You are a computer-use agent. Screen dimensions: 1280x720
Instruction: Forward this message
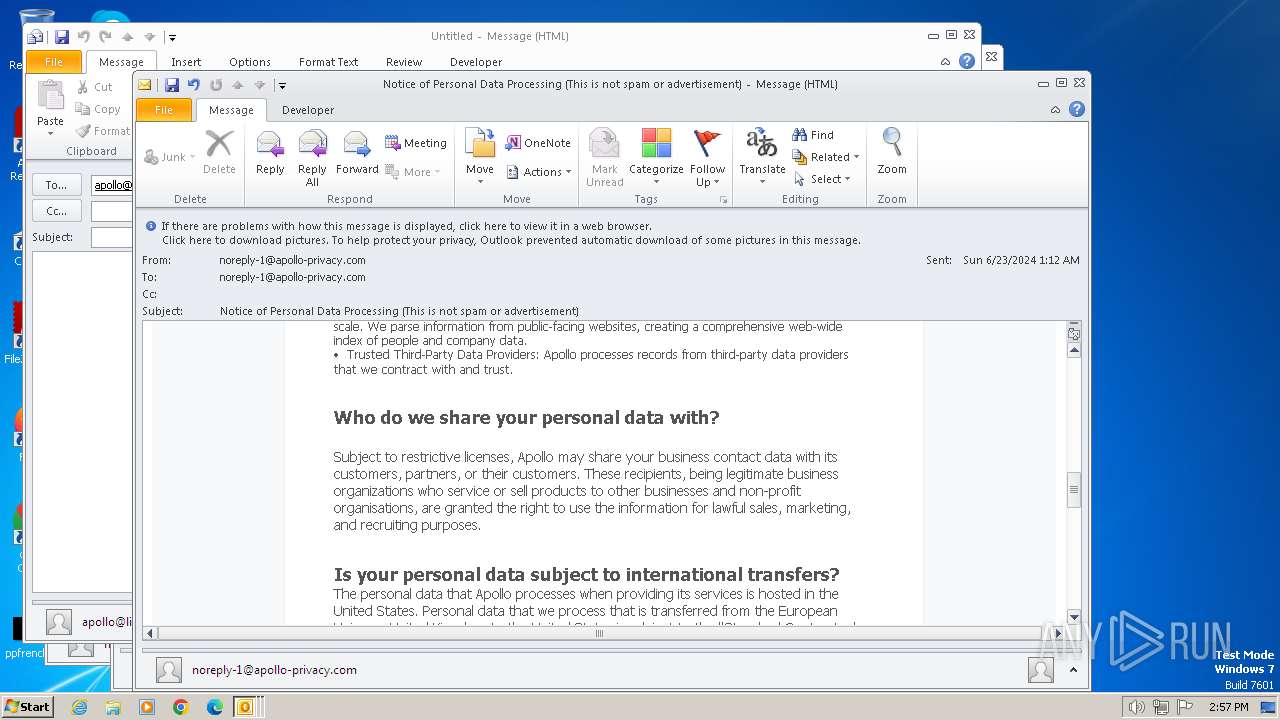click(x=357, y=155)
